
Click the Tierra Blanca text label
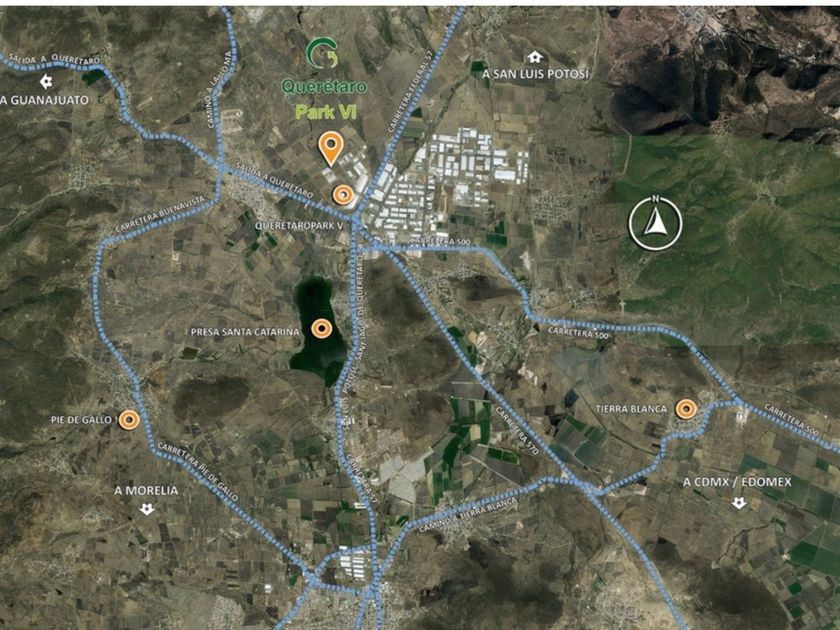click(631, 409)
